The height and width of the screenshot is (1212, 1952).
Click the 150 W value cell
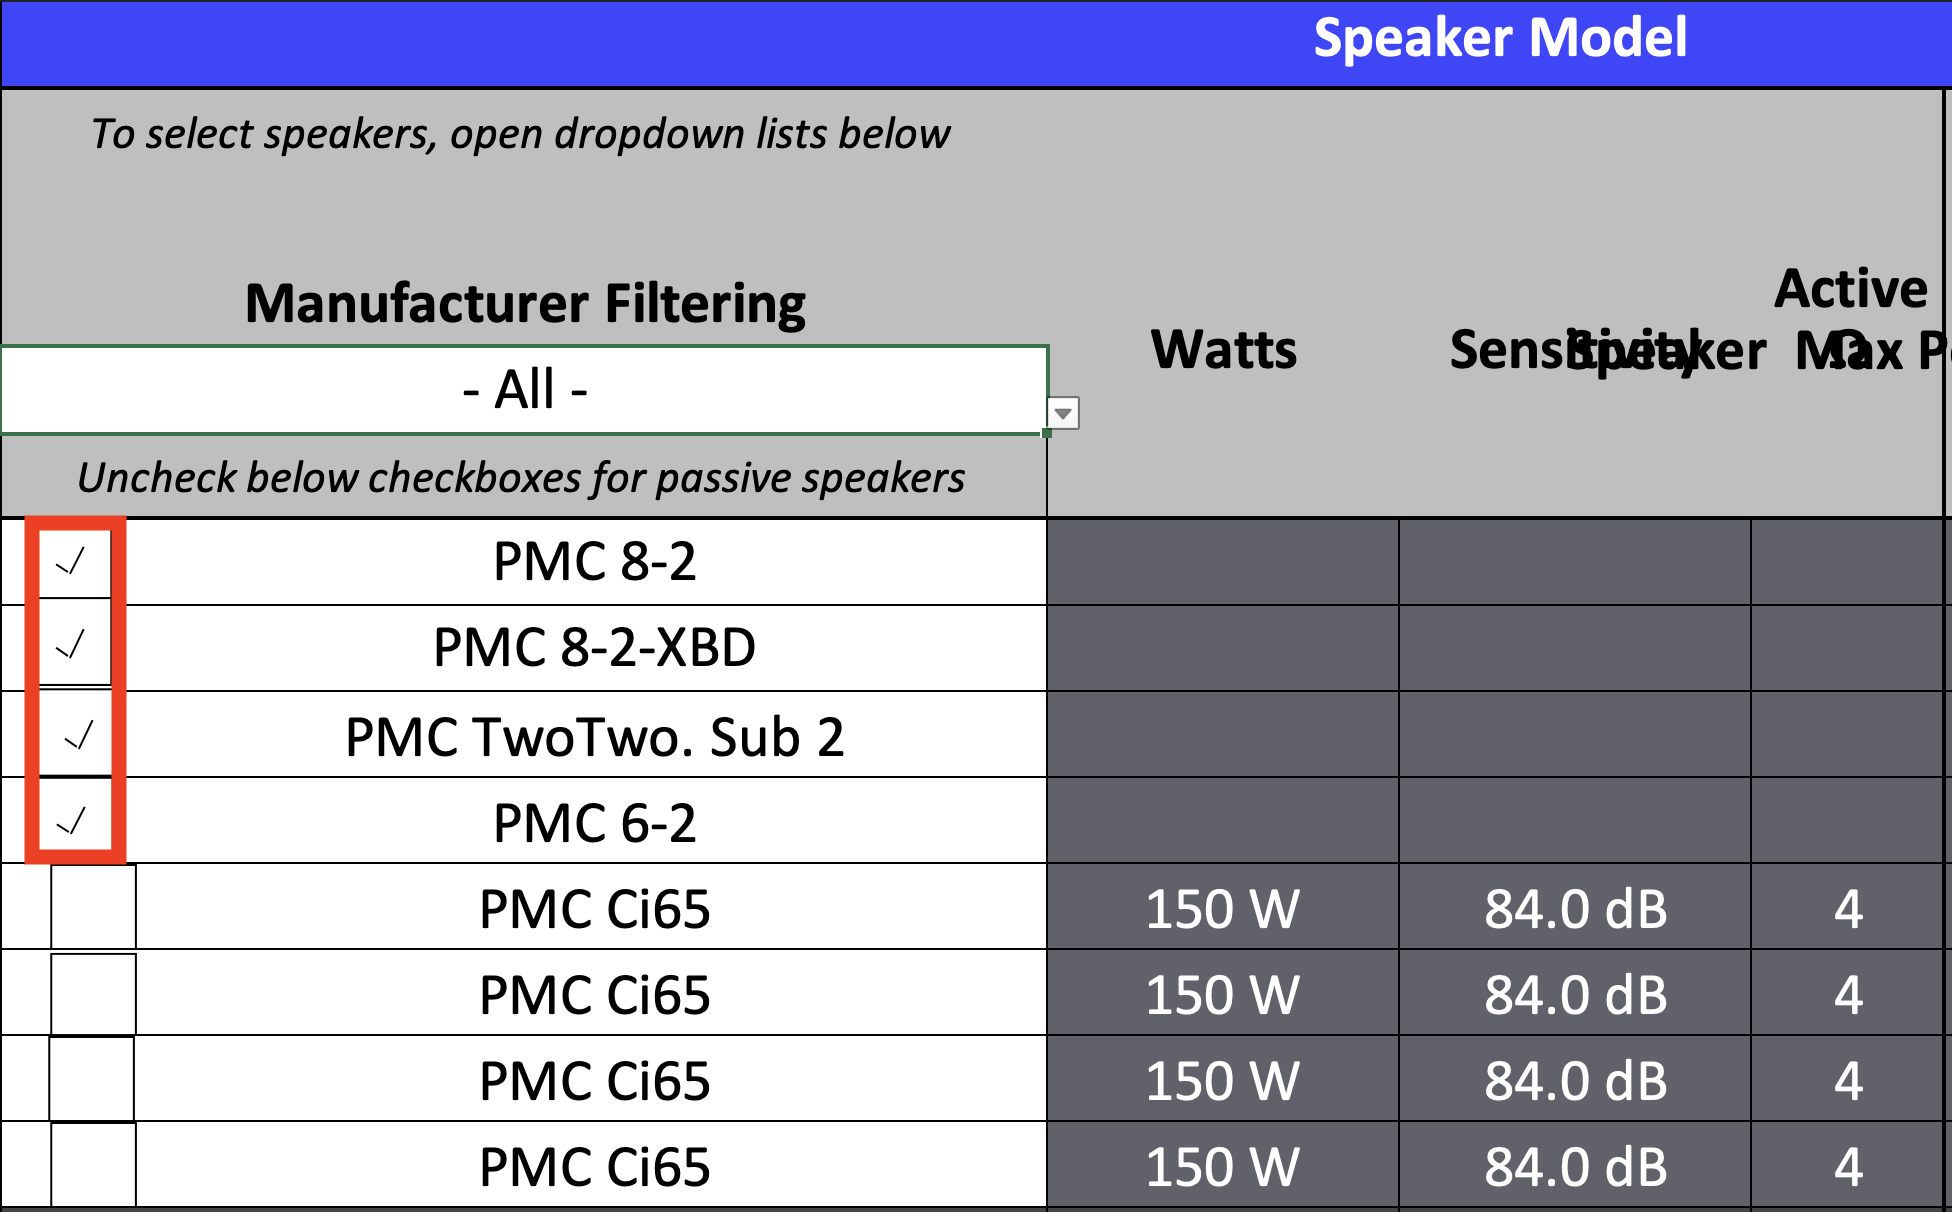point(1222,908)
